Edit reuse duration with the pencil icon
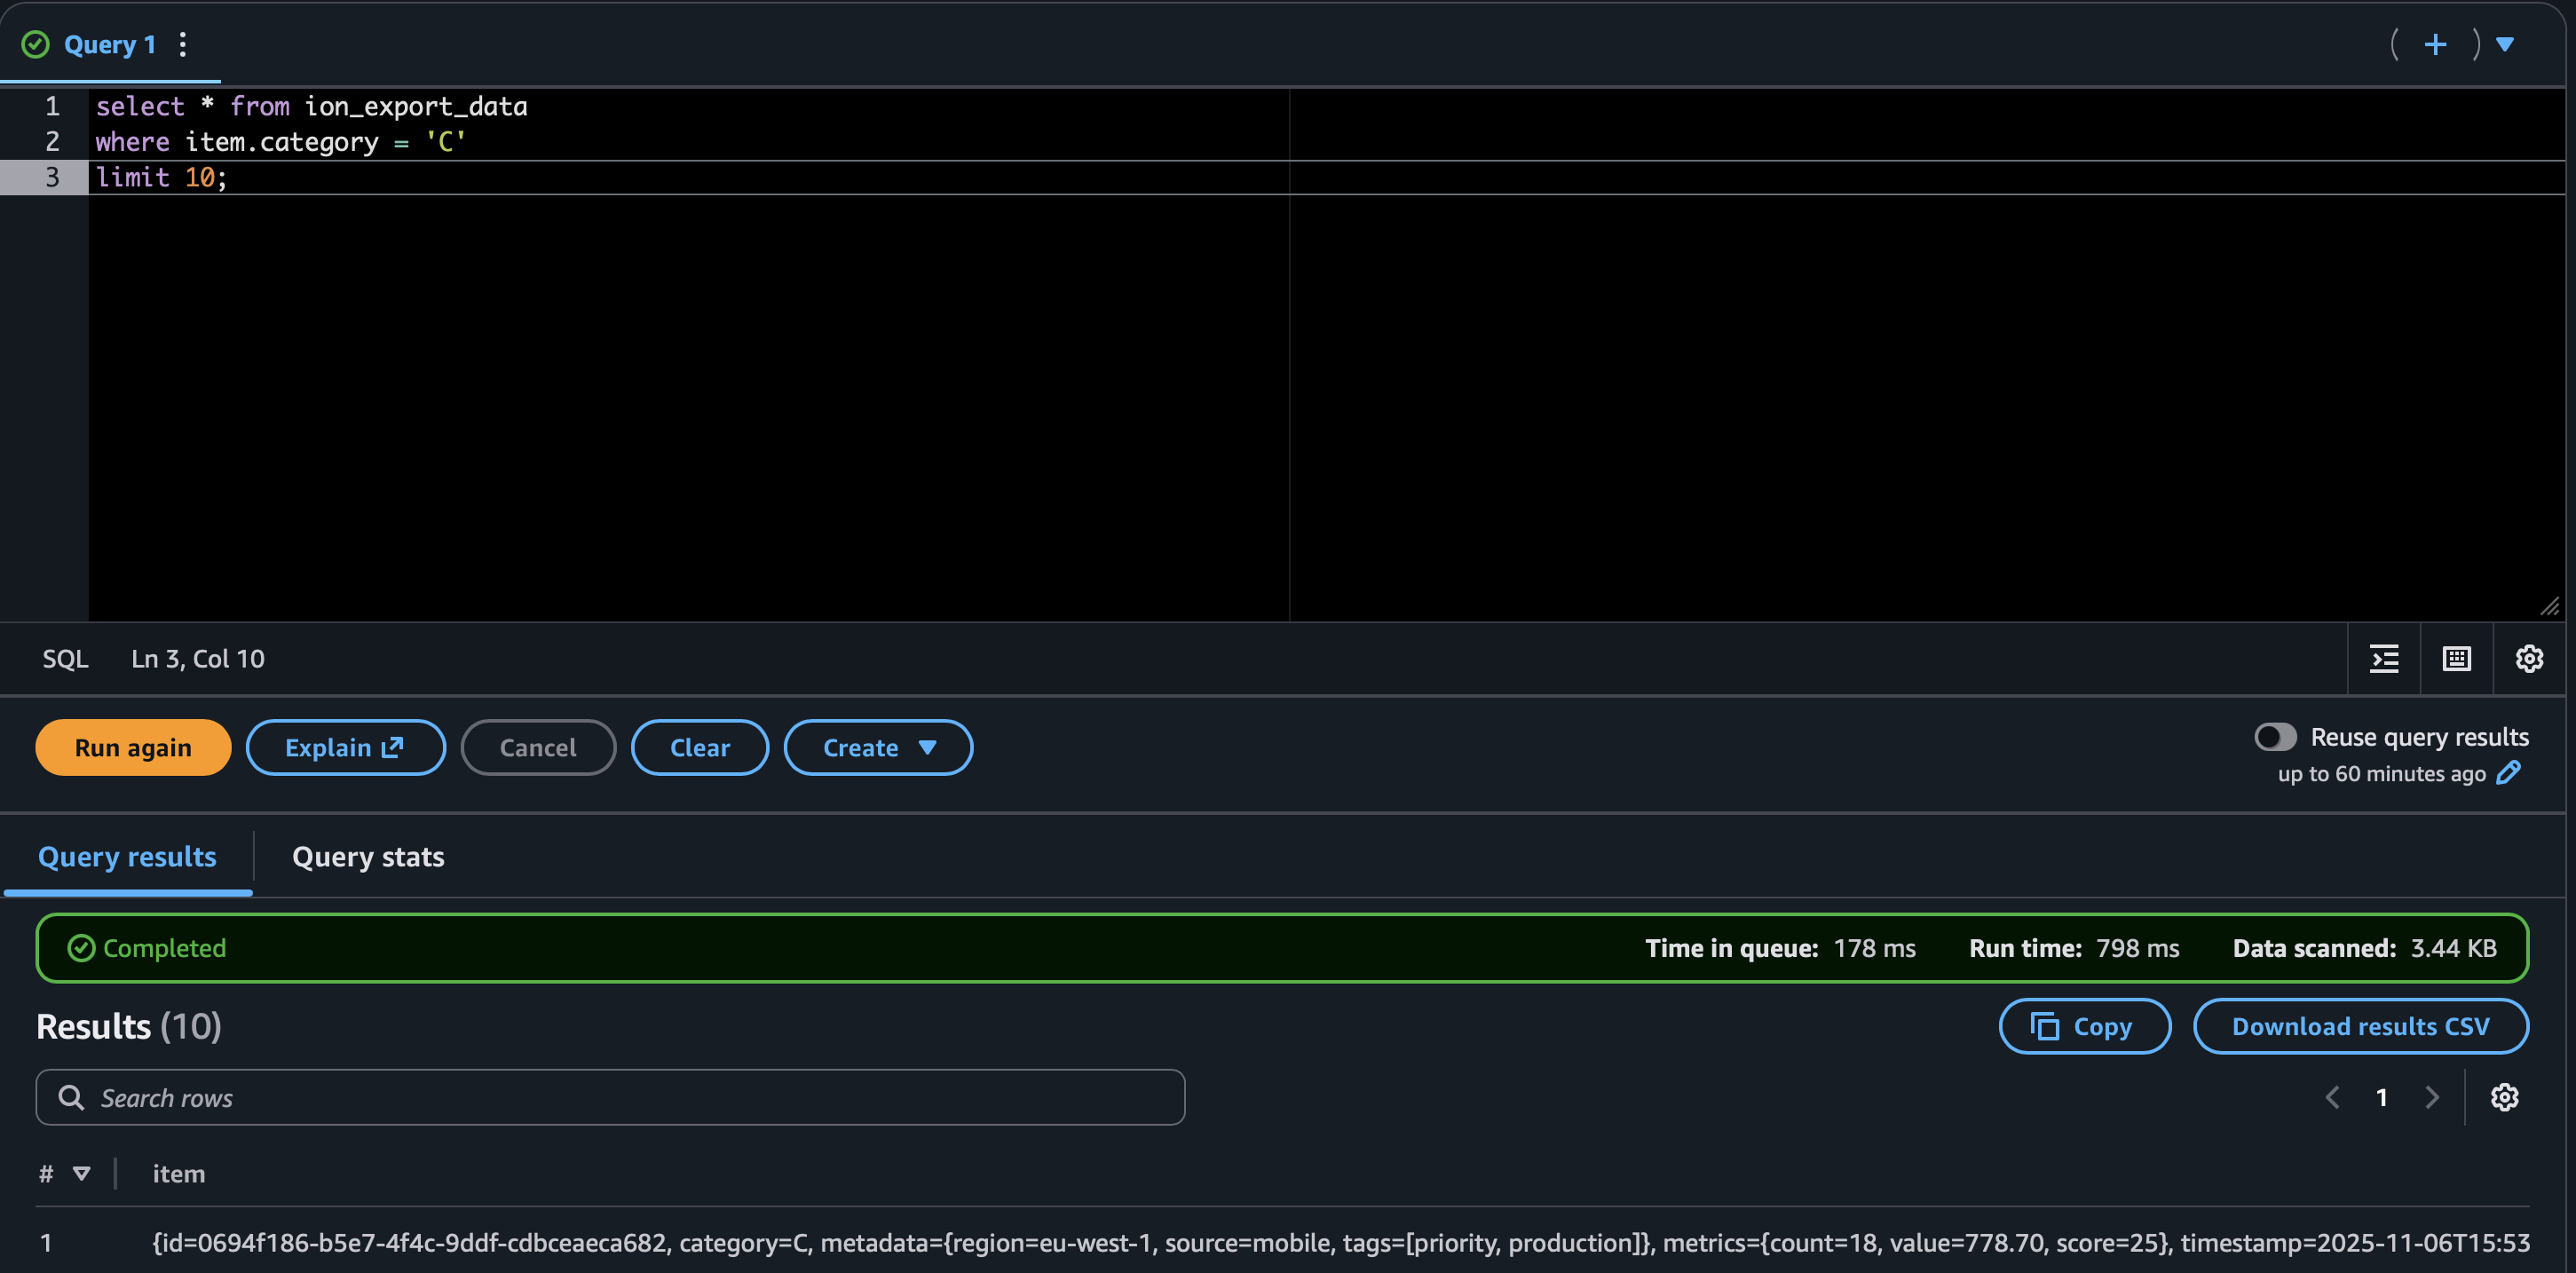This screenshot has width=2576, height=1273. click(x=2510, y=773)
